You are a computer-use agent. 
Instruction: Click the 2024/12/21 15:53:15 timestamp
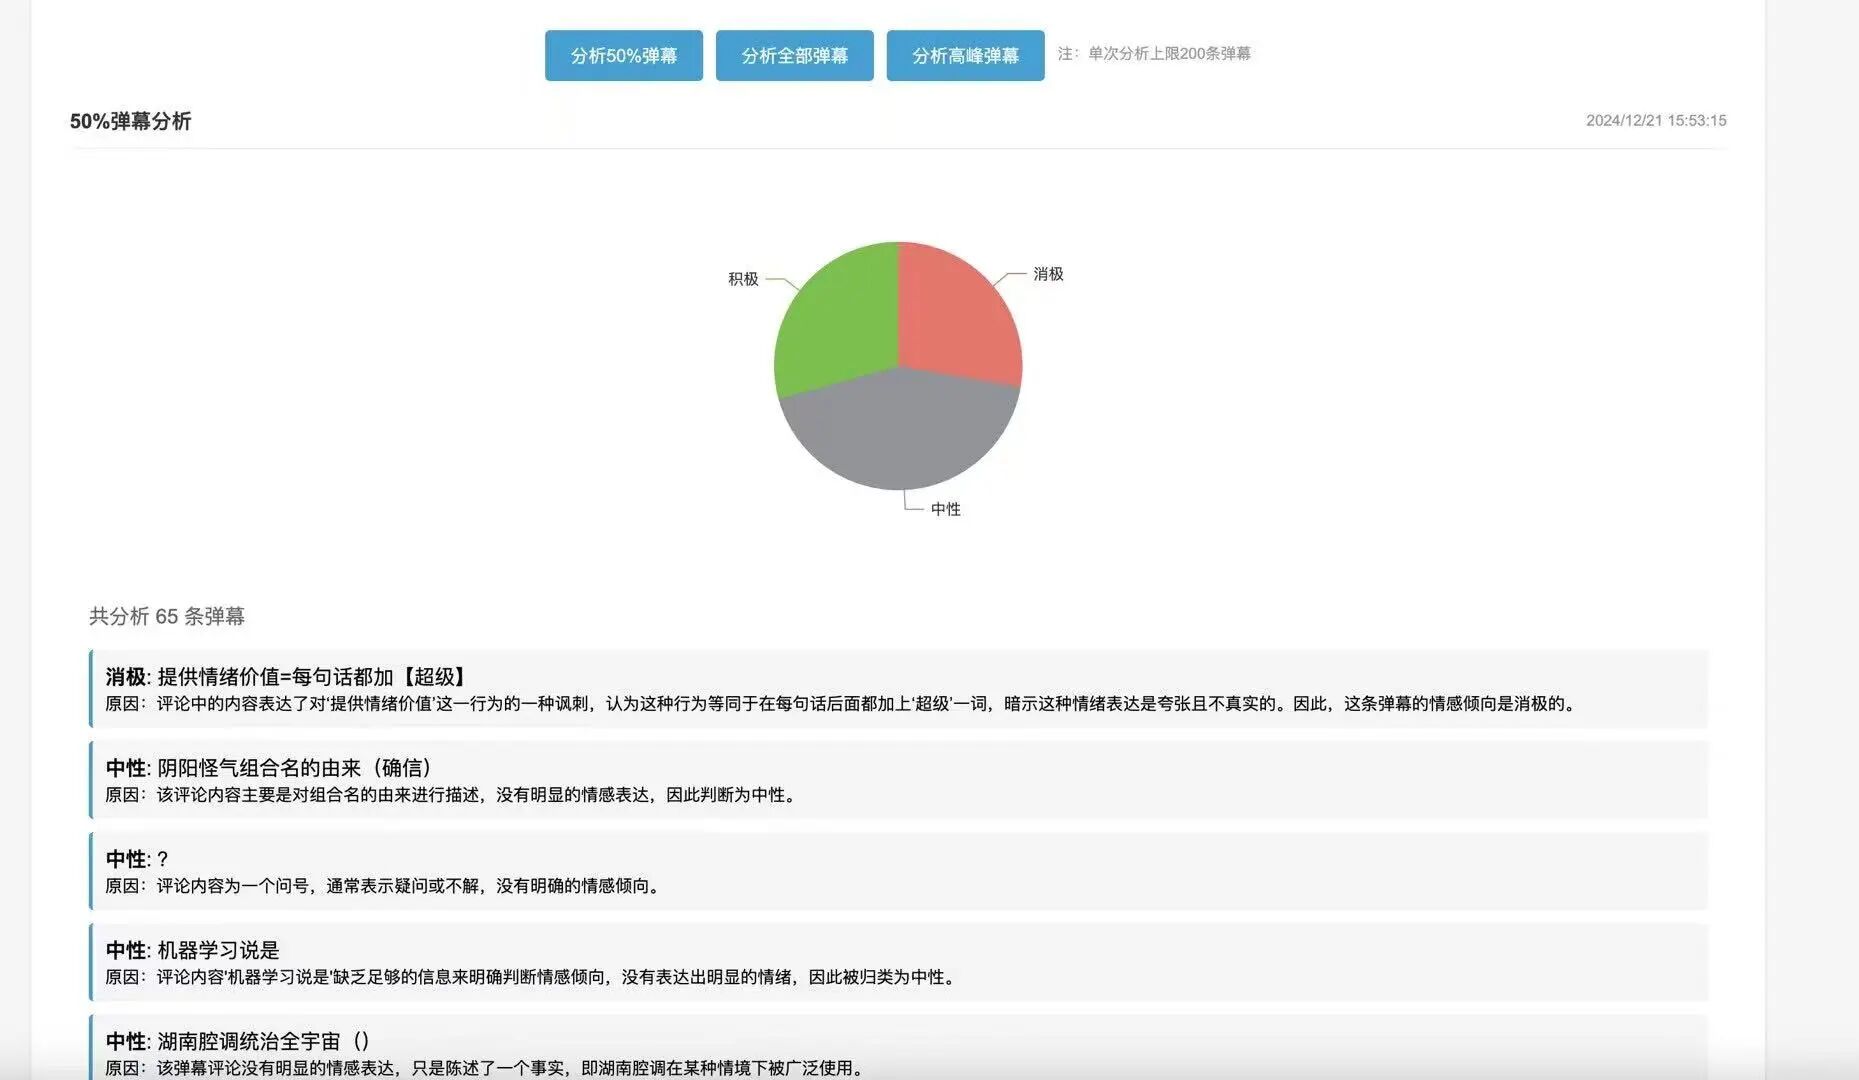1655,121
